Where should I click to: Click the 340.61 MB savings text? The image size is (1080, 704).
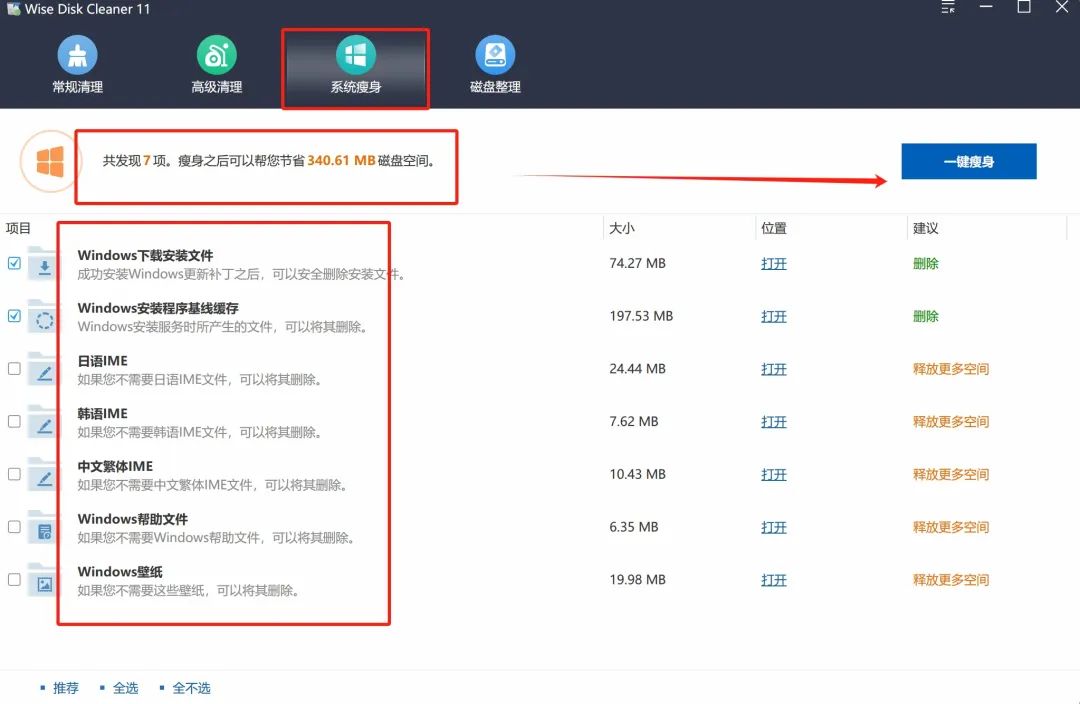point(341,161)
